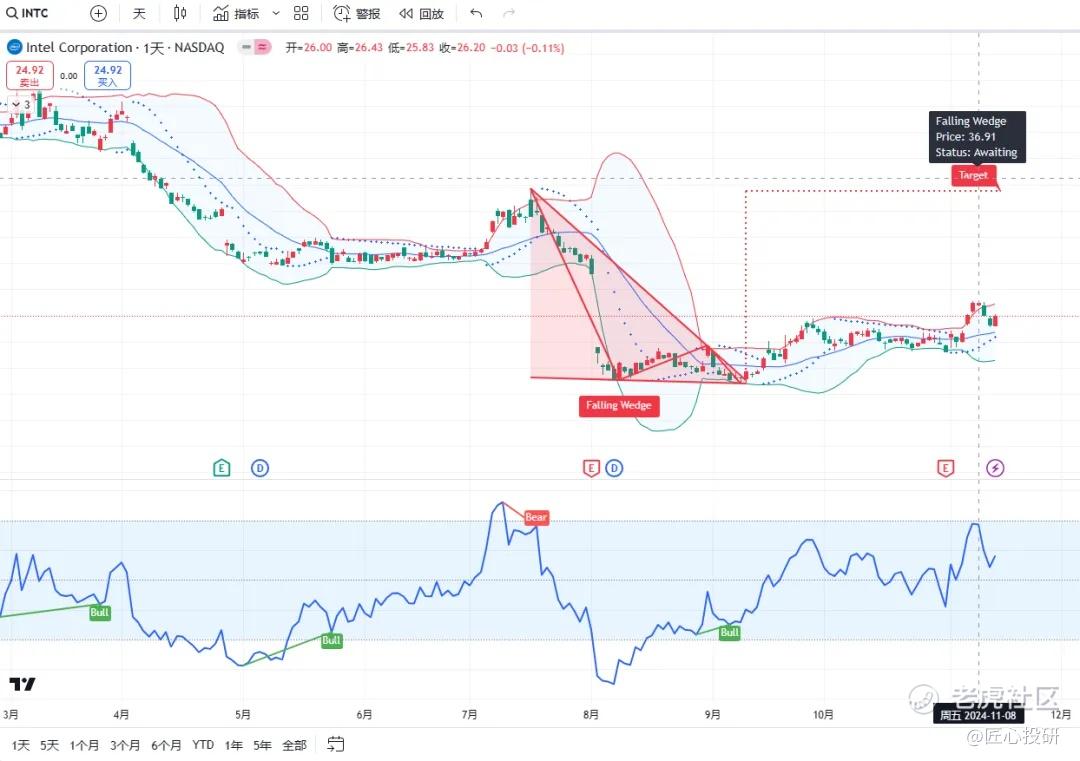The image size is (1080, 761).
Task: Click the 收=26.20 close price value
Action: [462, 48]
